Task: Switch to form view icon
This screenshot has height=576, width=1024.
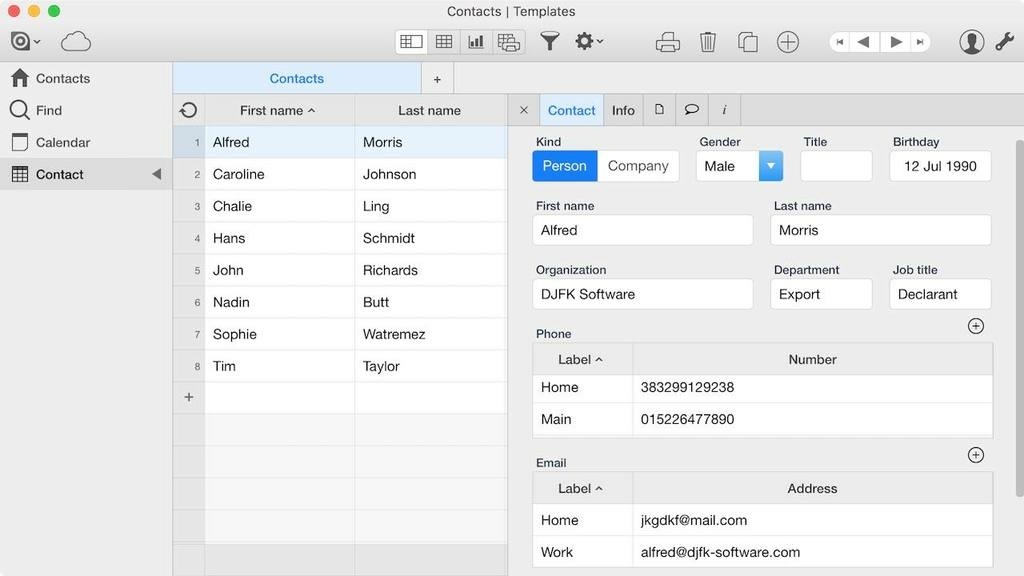Action: [x=411, y=42]
